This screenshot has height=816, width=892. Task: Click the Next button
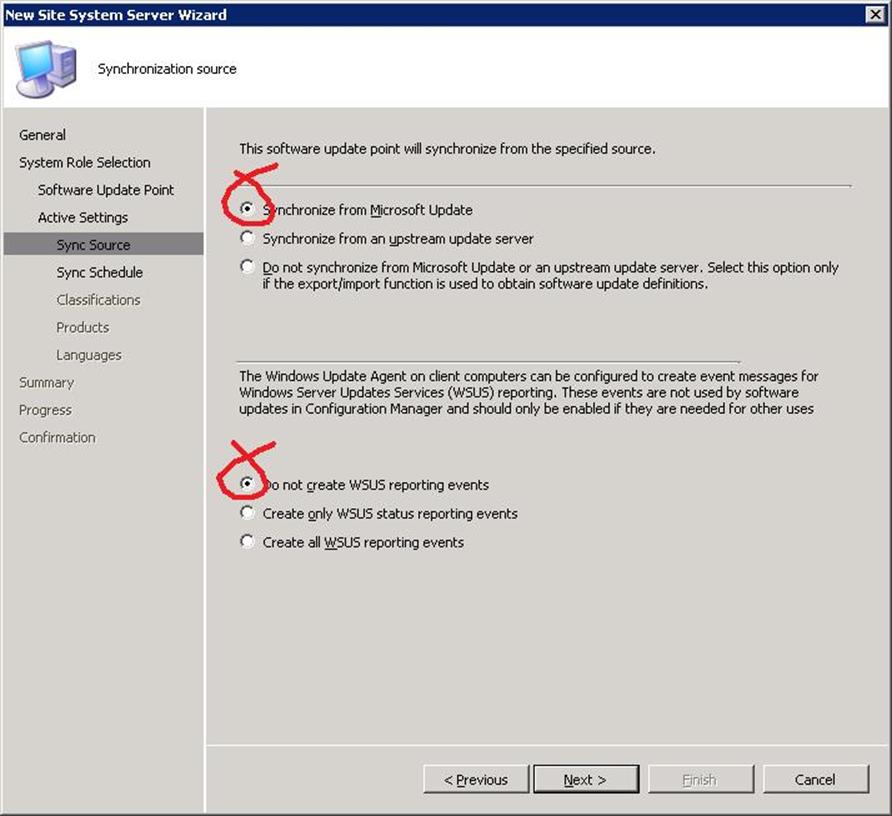click(586, 779)
